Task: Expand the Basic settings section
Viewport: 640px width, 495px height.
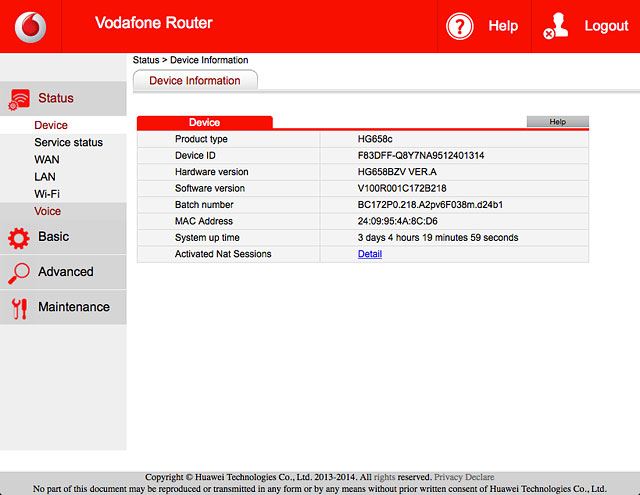Action: [63, 237]
